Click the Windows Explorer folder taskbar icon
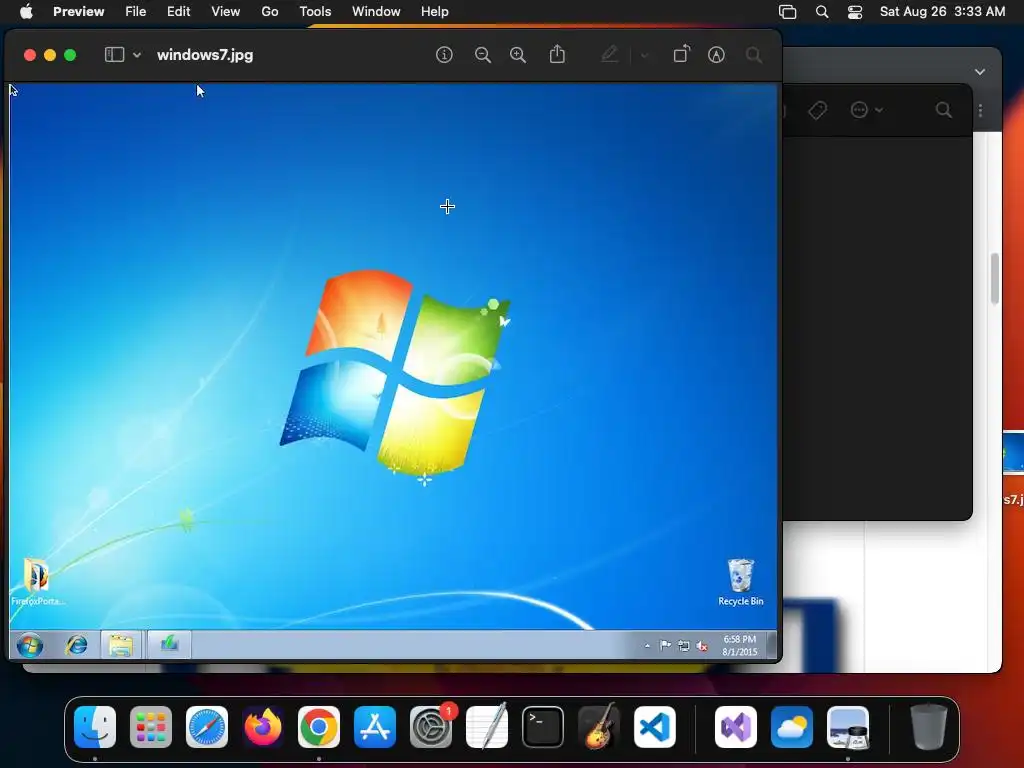Screen dimensions: 1024x768 (121, 645)
